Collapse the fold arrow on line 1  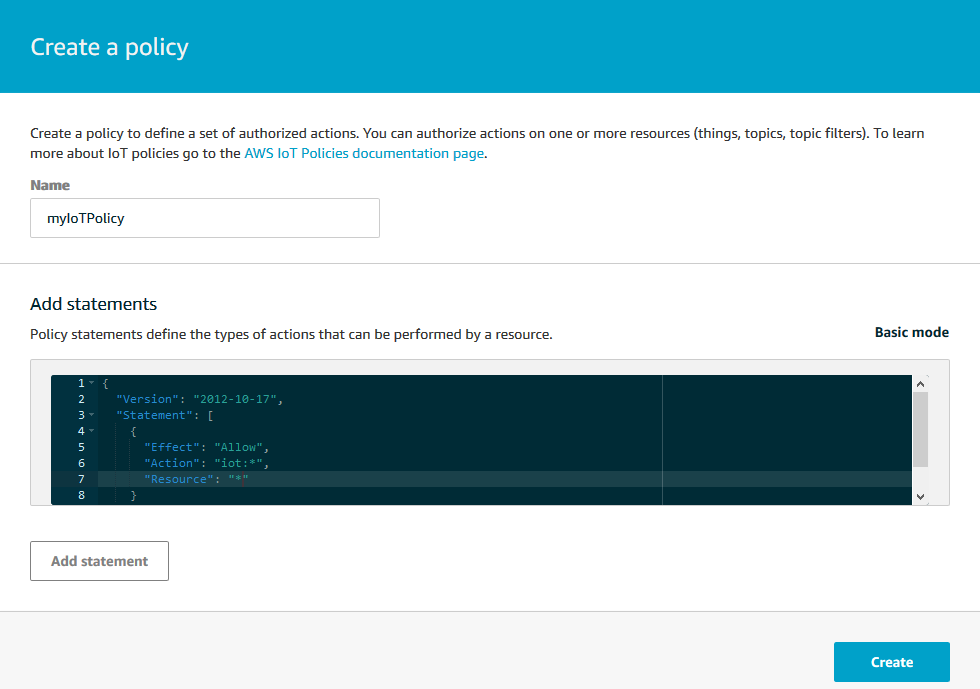[91, 383]
